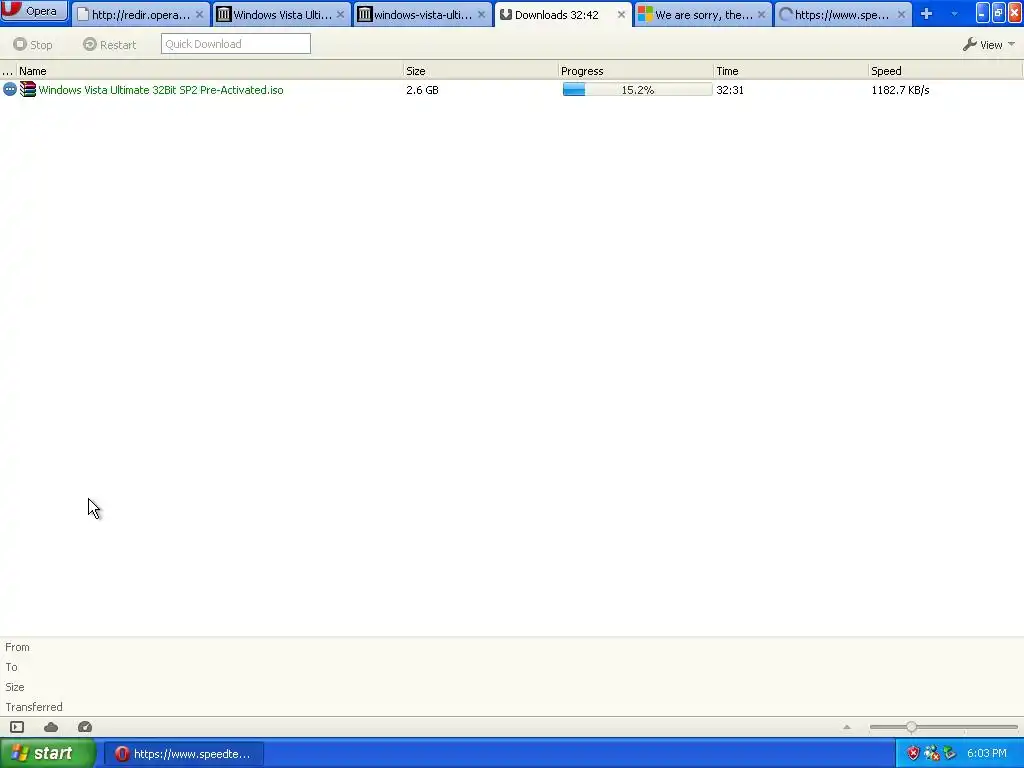Sort downloads by Name column

(209, 71)
